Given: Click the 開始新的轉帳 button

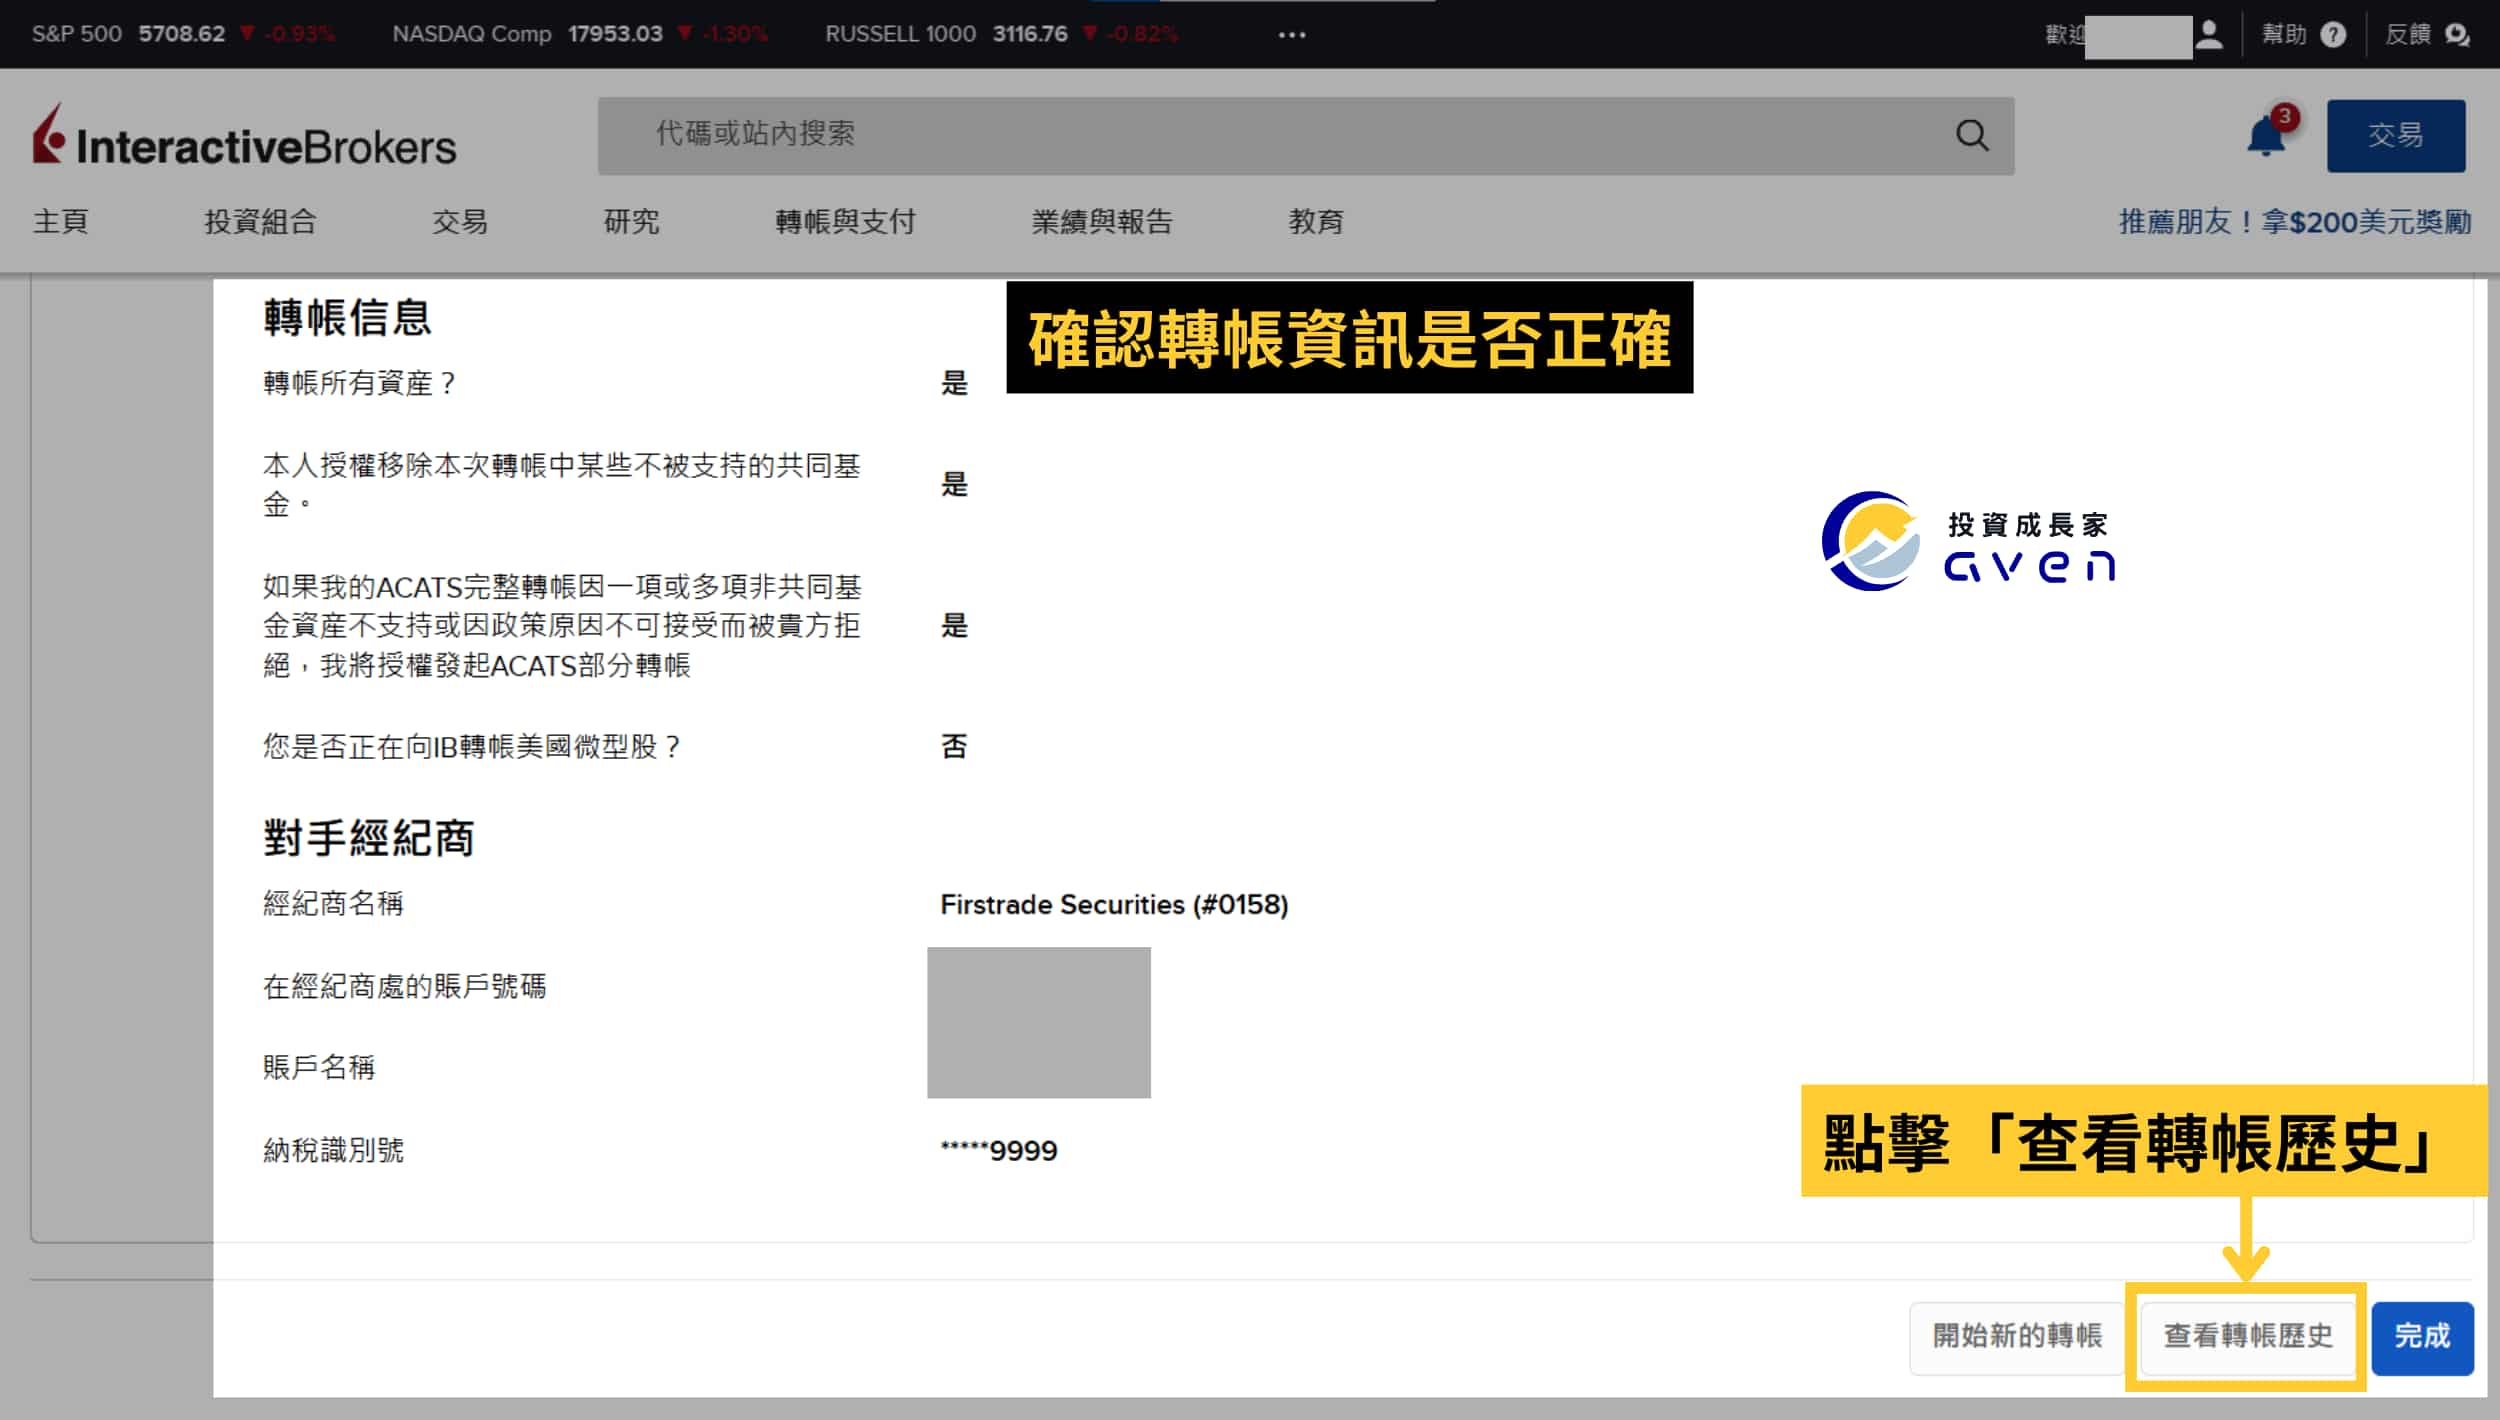Looking at the screenshot, I should (2017, 1337).
